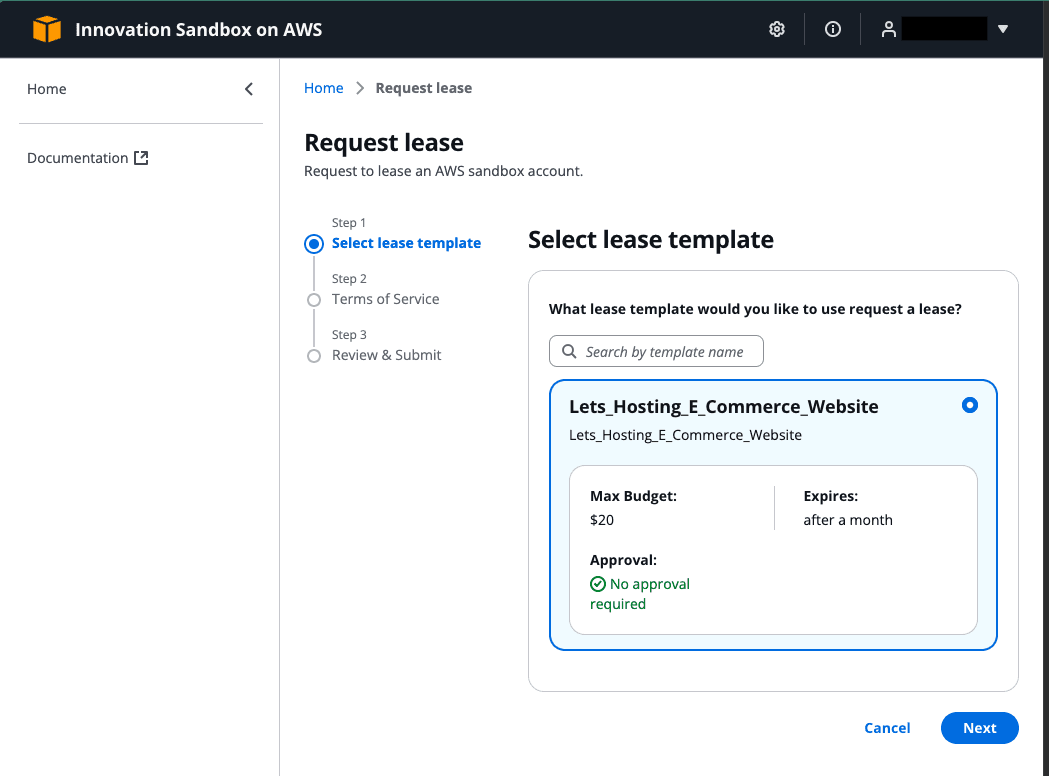Cancel the lease request
Screen dimensions: 1049x776
887,728
